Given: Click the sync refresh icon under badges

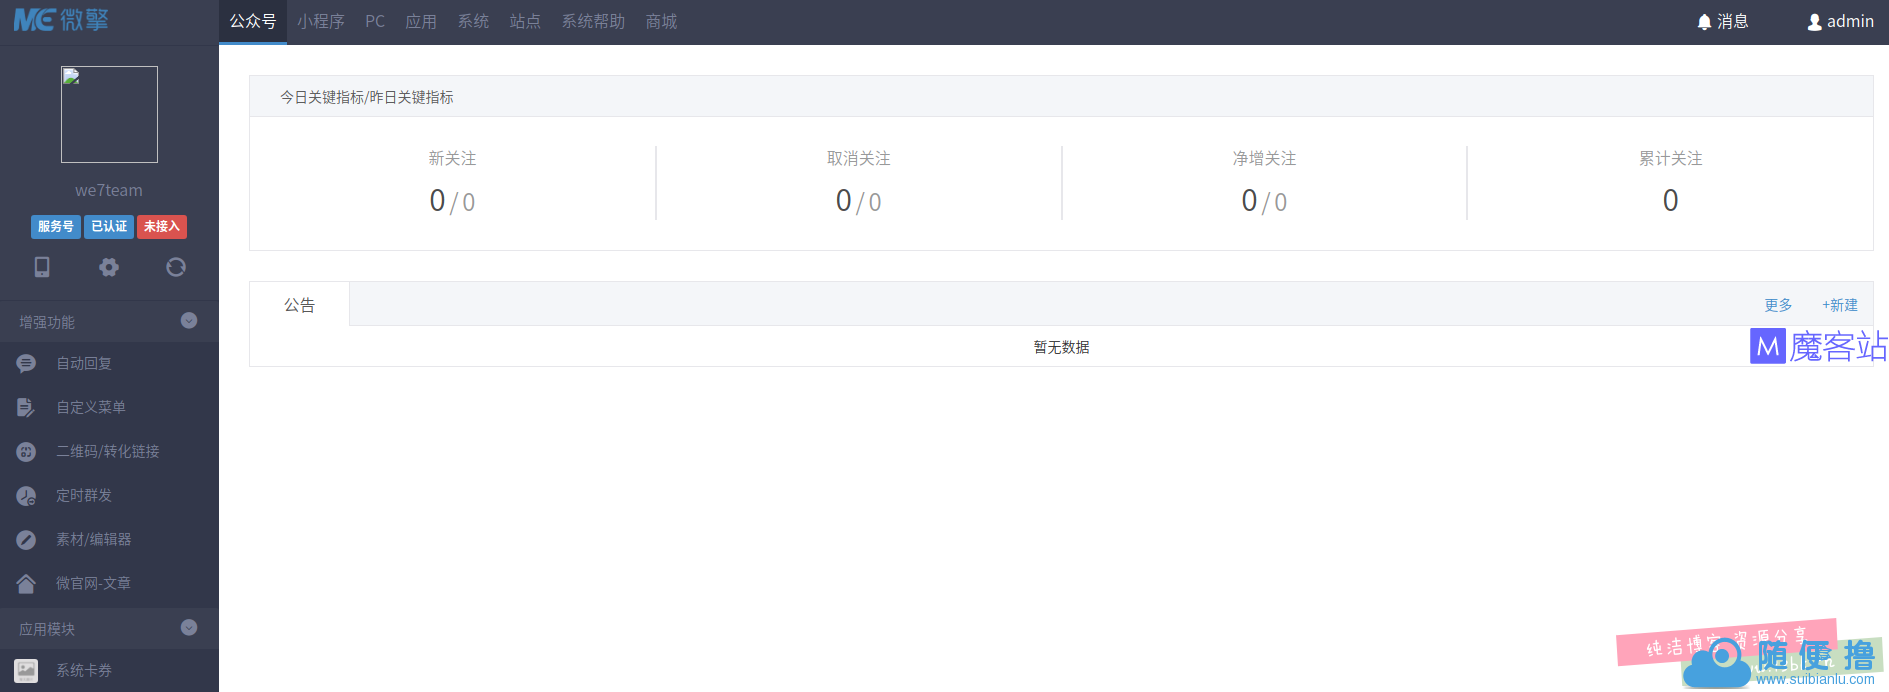Looking at the screenshot, I should 176,267.
